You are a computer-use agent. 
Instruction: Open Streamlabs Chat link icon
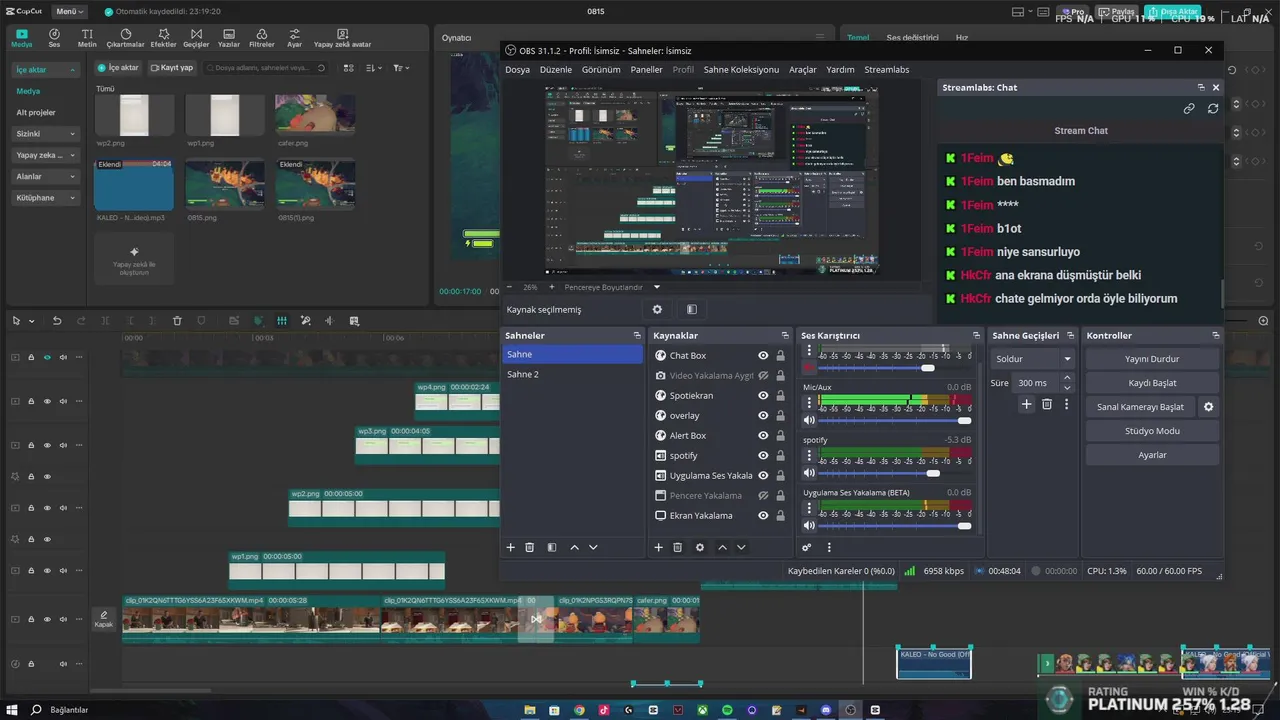(1189, 108)
